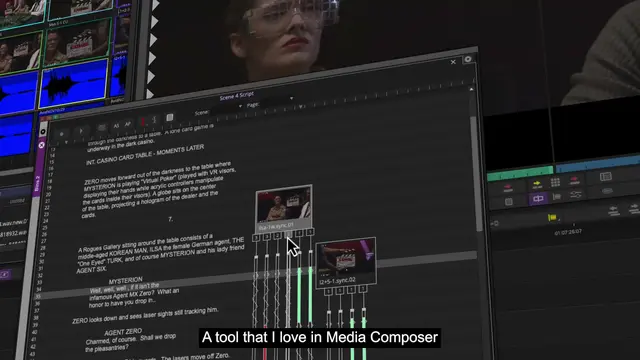Click the small icon at timeline left edge
The image size is (640, 360).
pyautogui.click(x=494, y=223)
